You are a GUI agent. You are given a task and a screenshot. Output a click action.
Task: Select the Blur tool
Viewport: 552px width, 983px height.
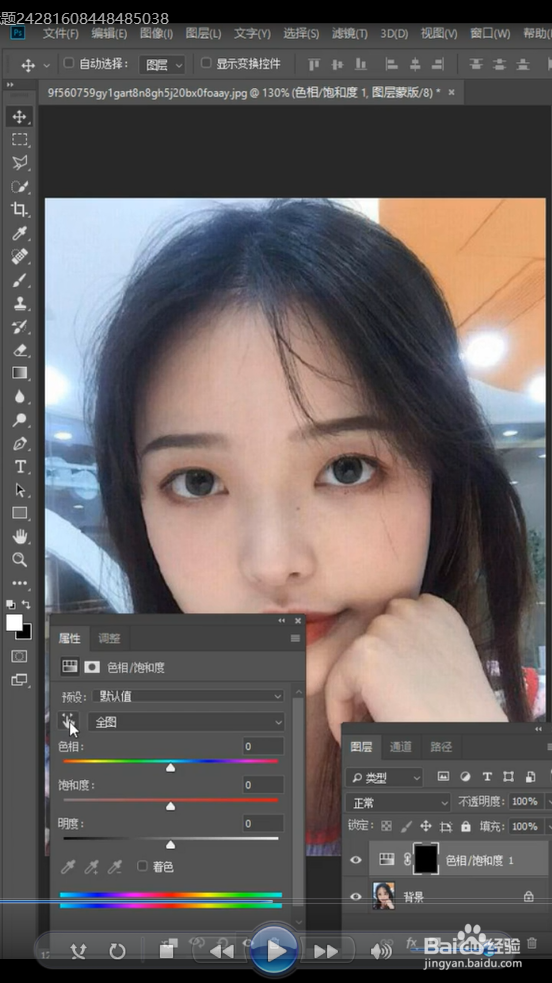tap(19, 396)
